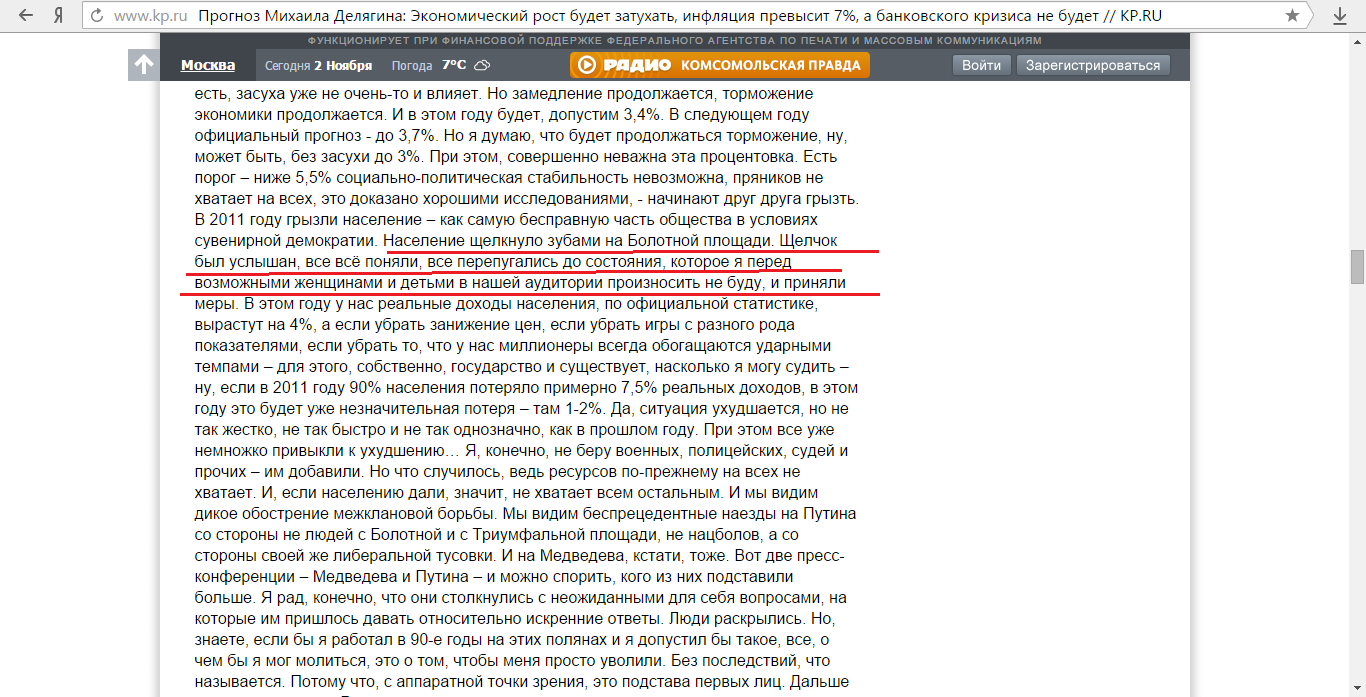This screenshot has height=697, width=1366.
Task: Bookmark the page with the star icon
Action: click(x=1292, y=16)
